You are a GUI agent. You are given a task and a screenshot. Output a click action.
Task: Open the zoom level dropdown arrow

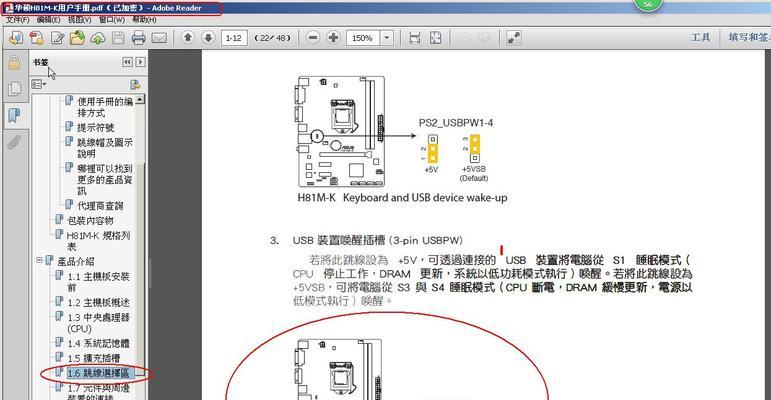coord(387,38)
